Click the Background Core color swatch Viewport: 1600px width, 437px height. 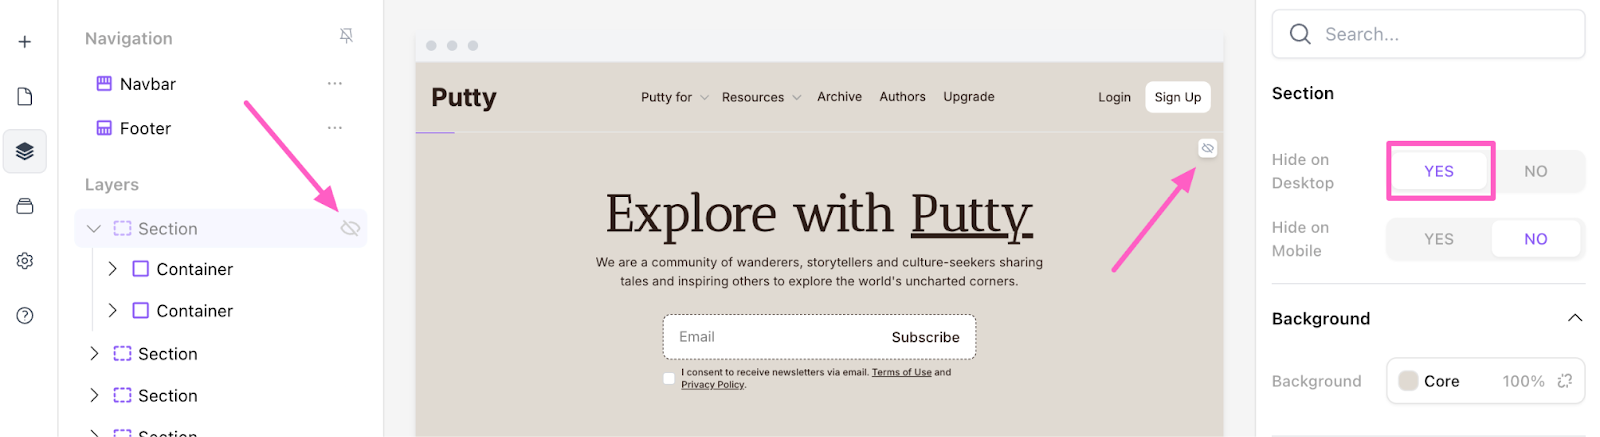point(1408,381)
